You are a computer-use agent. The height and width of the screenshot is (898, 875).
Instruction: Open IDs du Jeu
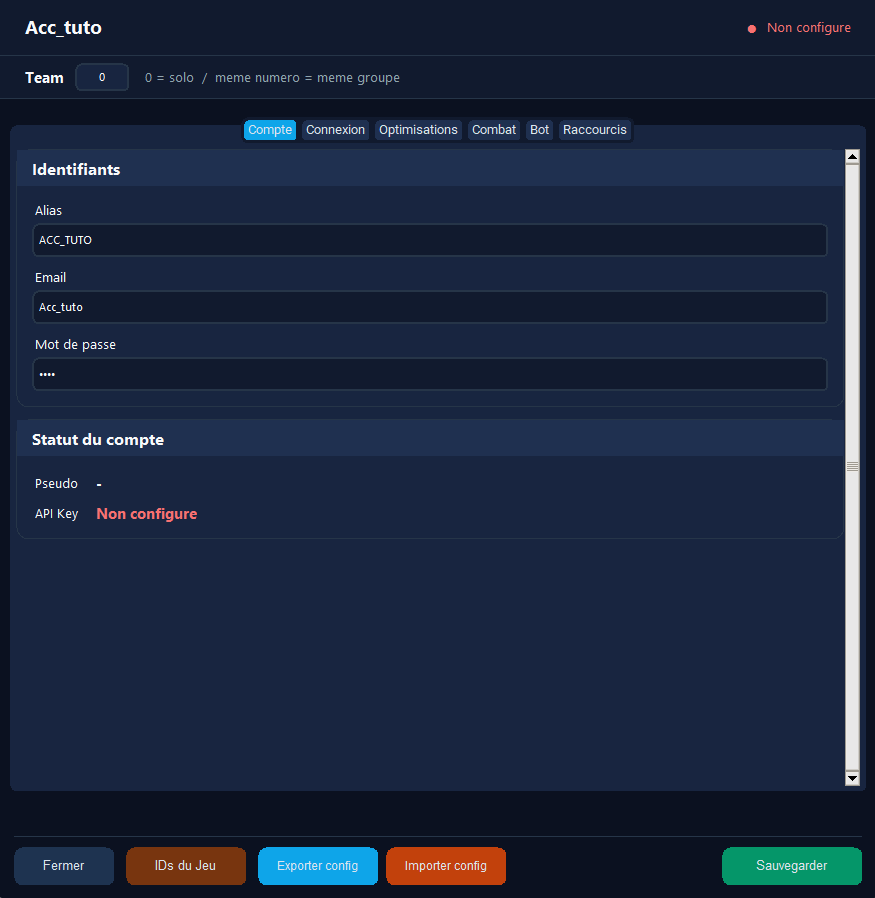pos(186,866)
